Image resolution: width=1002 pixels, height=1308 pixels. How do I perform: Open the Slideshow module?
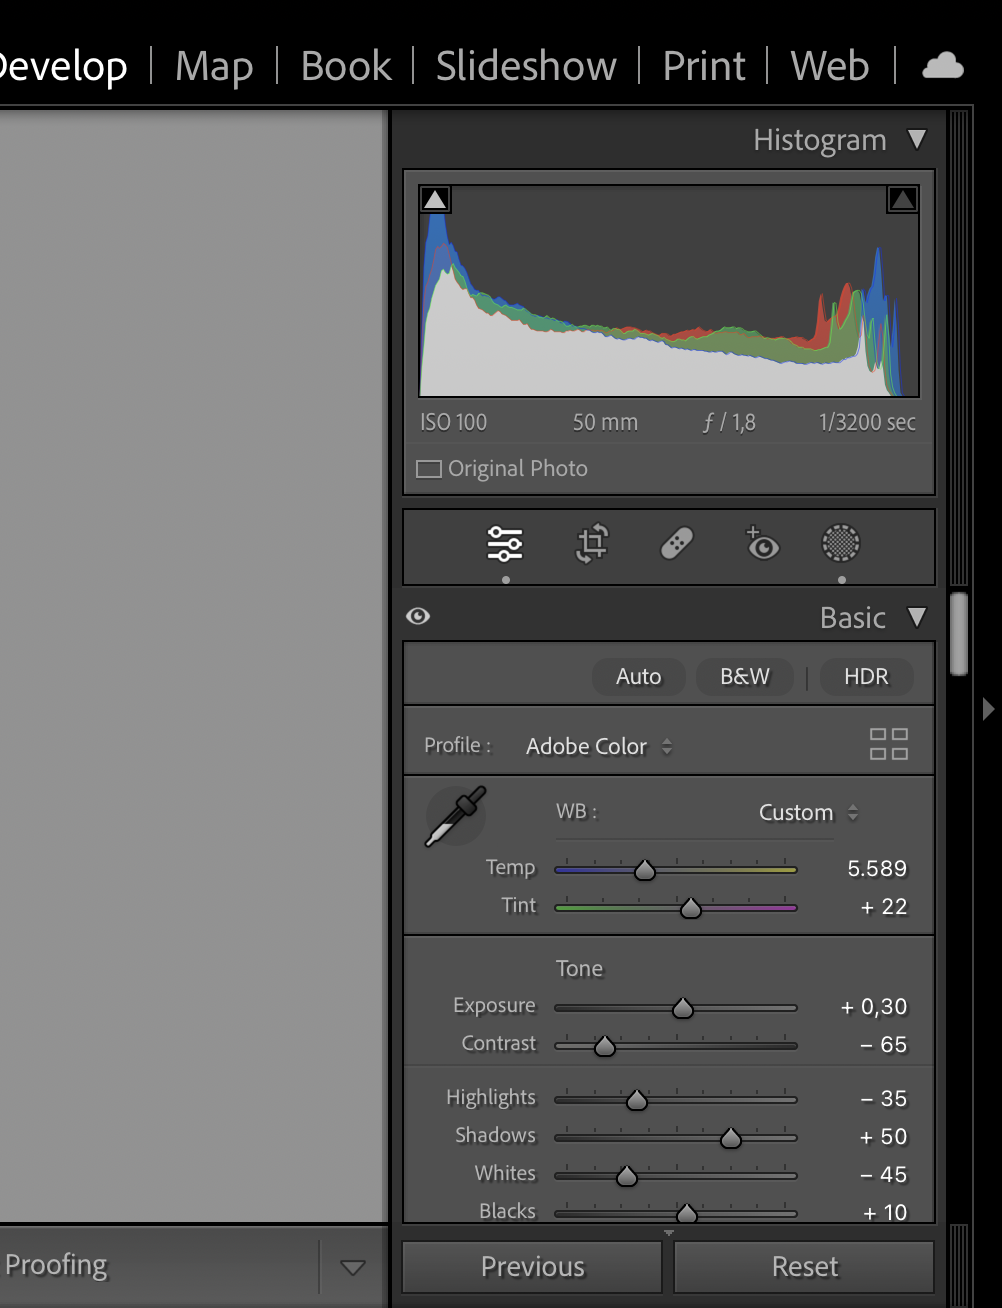pyautogui.click(x=526, y=67)
